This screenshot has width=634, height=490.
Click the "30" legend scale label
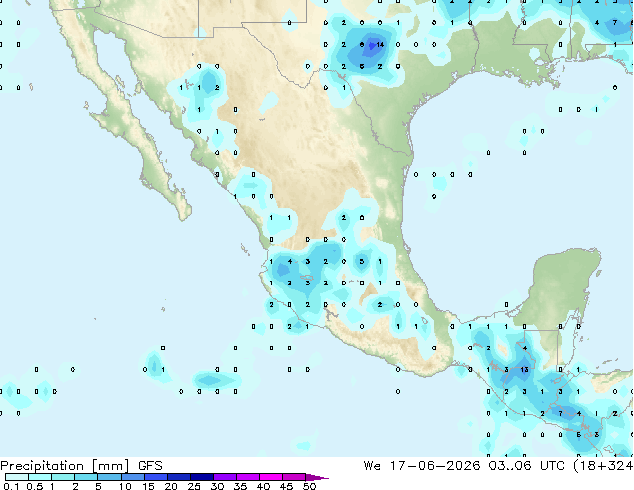tap(218, 486)
